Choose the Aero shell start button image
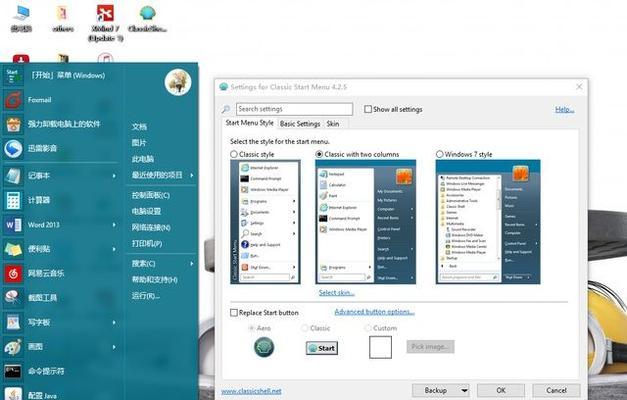Image resolution: width=627 pixels, height=400 pixels. click(264, 347)
